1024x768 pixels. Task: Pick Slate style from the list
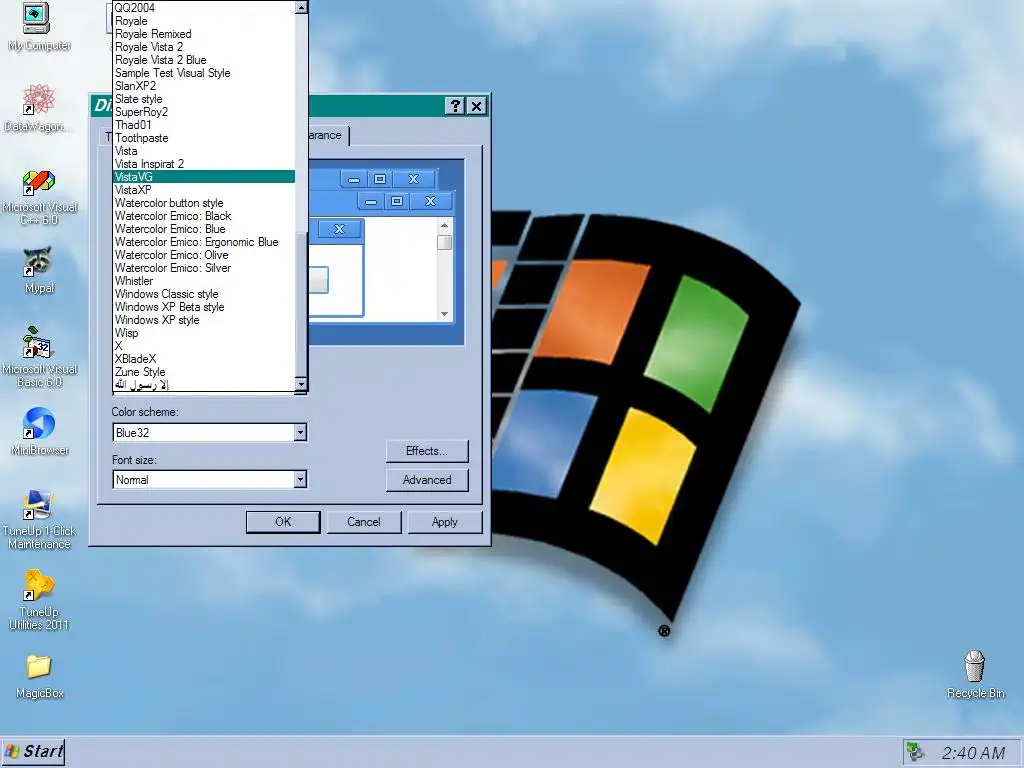[204, 99]
